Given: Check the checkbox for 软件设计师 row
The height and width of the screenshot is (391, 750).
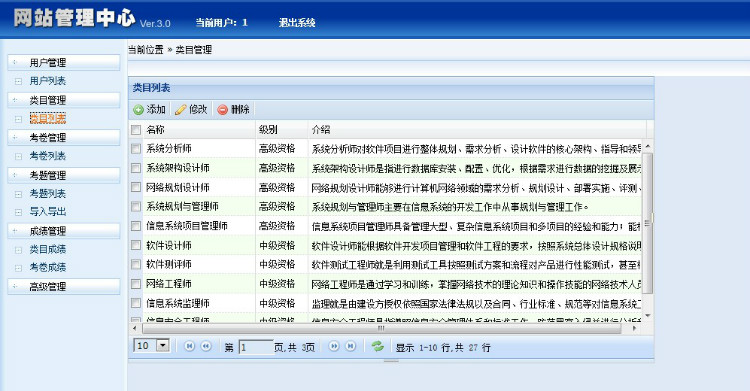Looking at the screenshot, I should coord(136,245).
